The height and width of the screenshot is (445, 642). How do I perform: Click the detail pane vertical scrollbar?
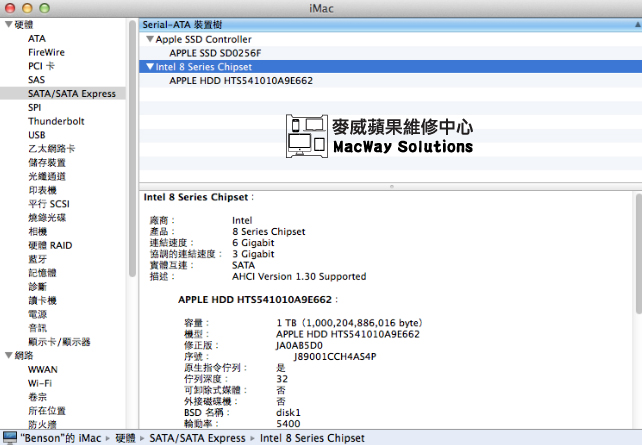point(639,254)
